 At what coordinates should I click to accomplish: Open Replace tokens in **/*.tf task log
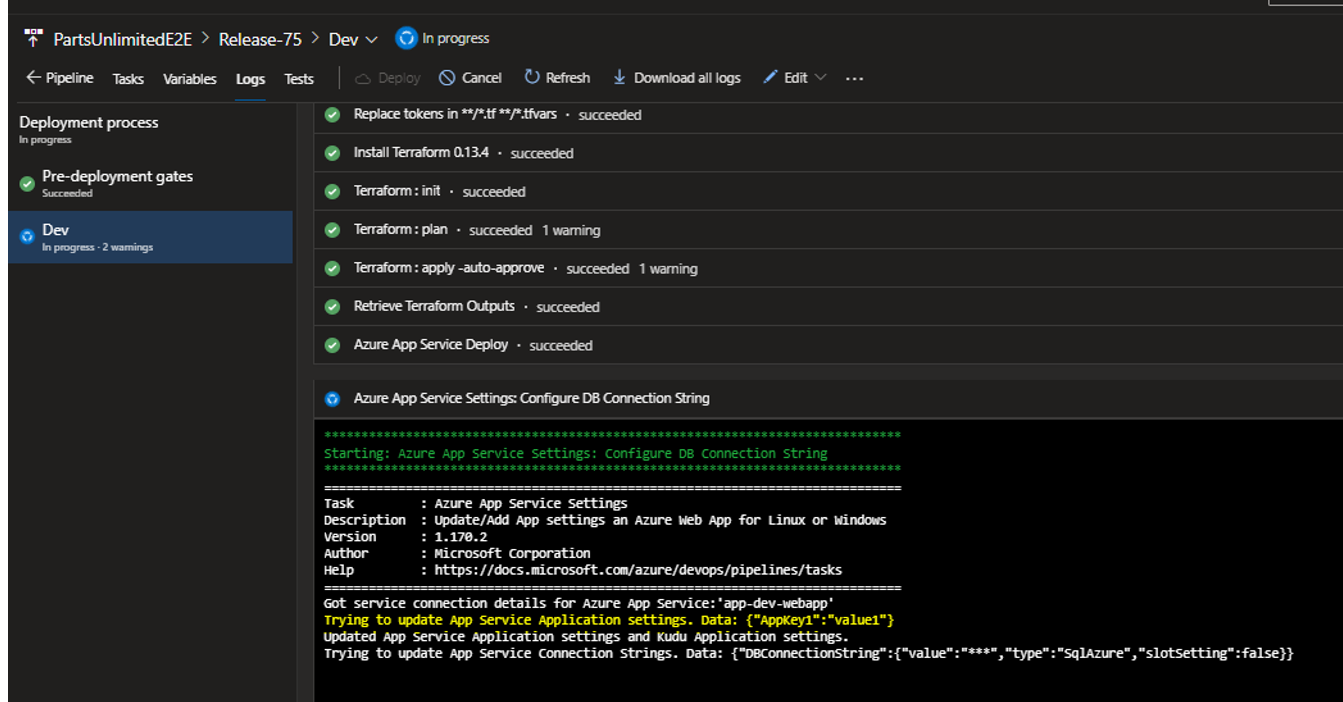tap(828, 115)
